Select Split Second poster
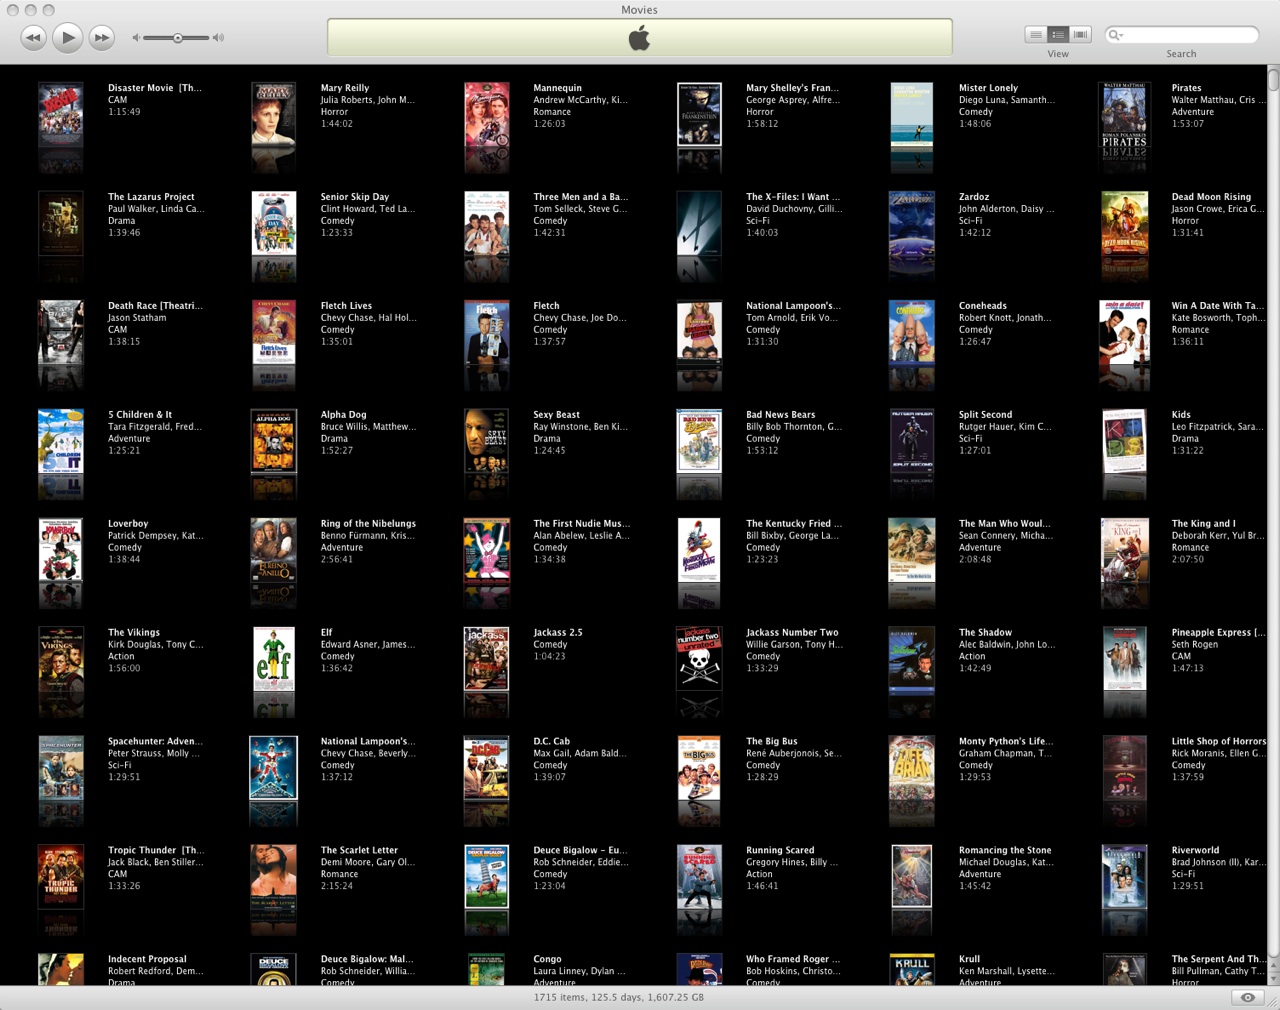The width and height of the screenshot is (1280, 1010). (912, 441)
